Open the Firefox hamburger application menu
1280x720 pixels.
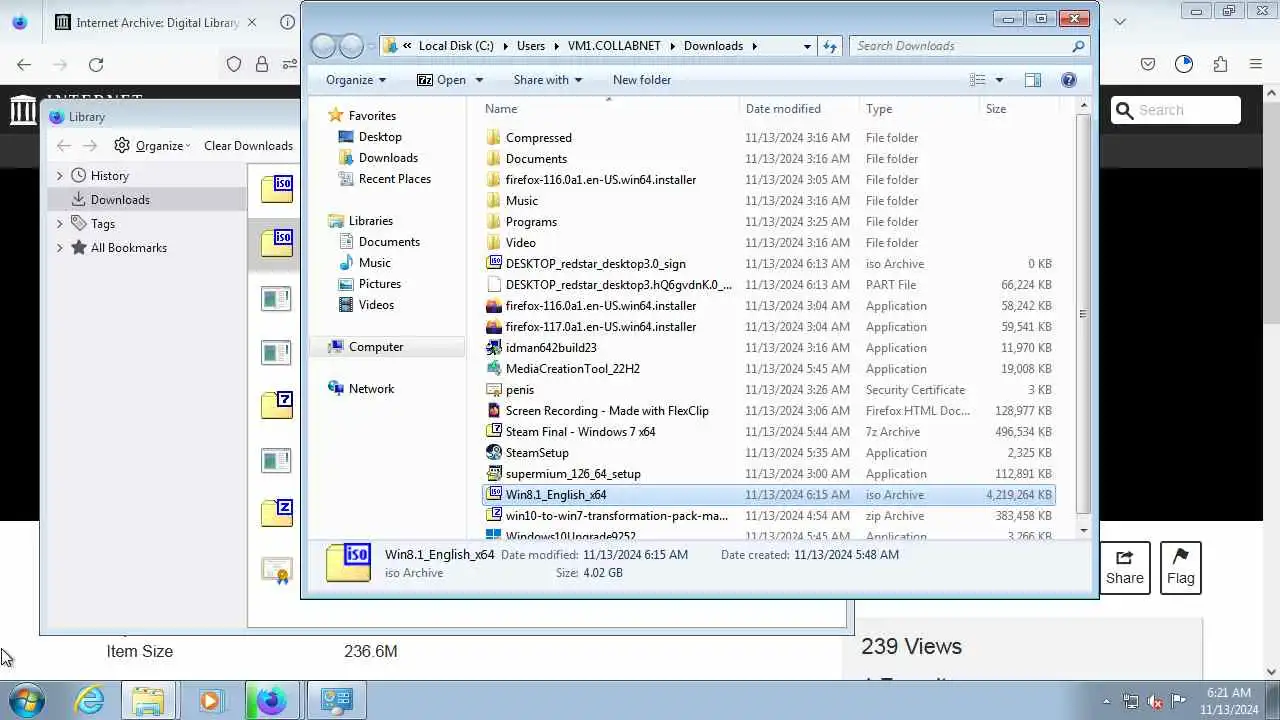(1256, 64)
